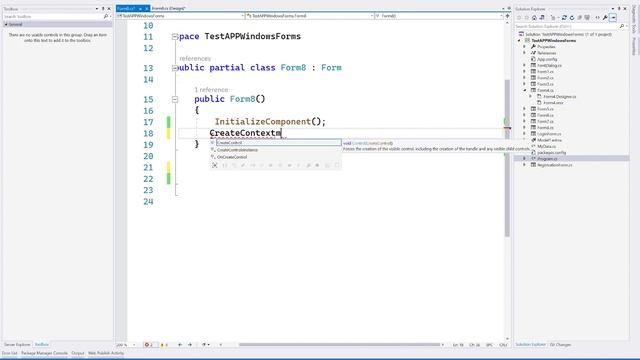
Task: Collapse the TestAPPWindowsForms project node
Action: pyautogui.click(x=519, y=40)
